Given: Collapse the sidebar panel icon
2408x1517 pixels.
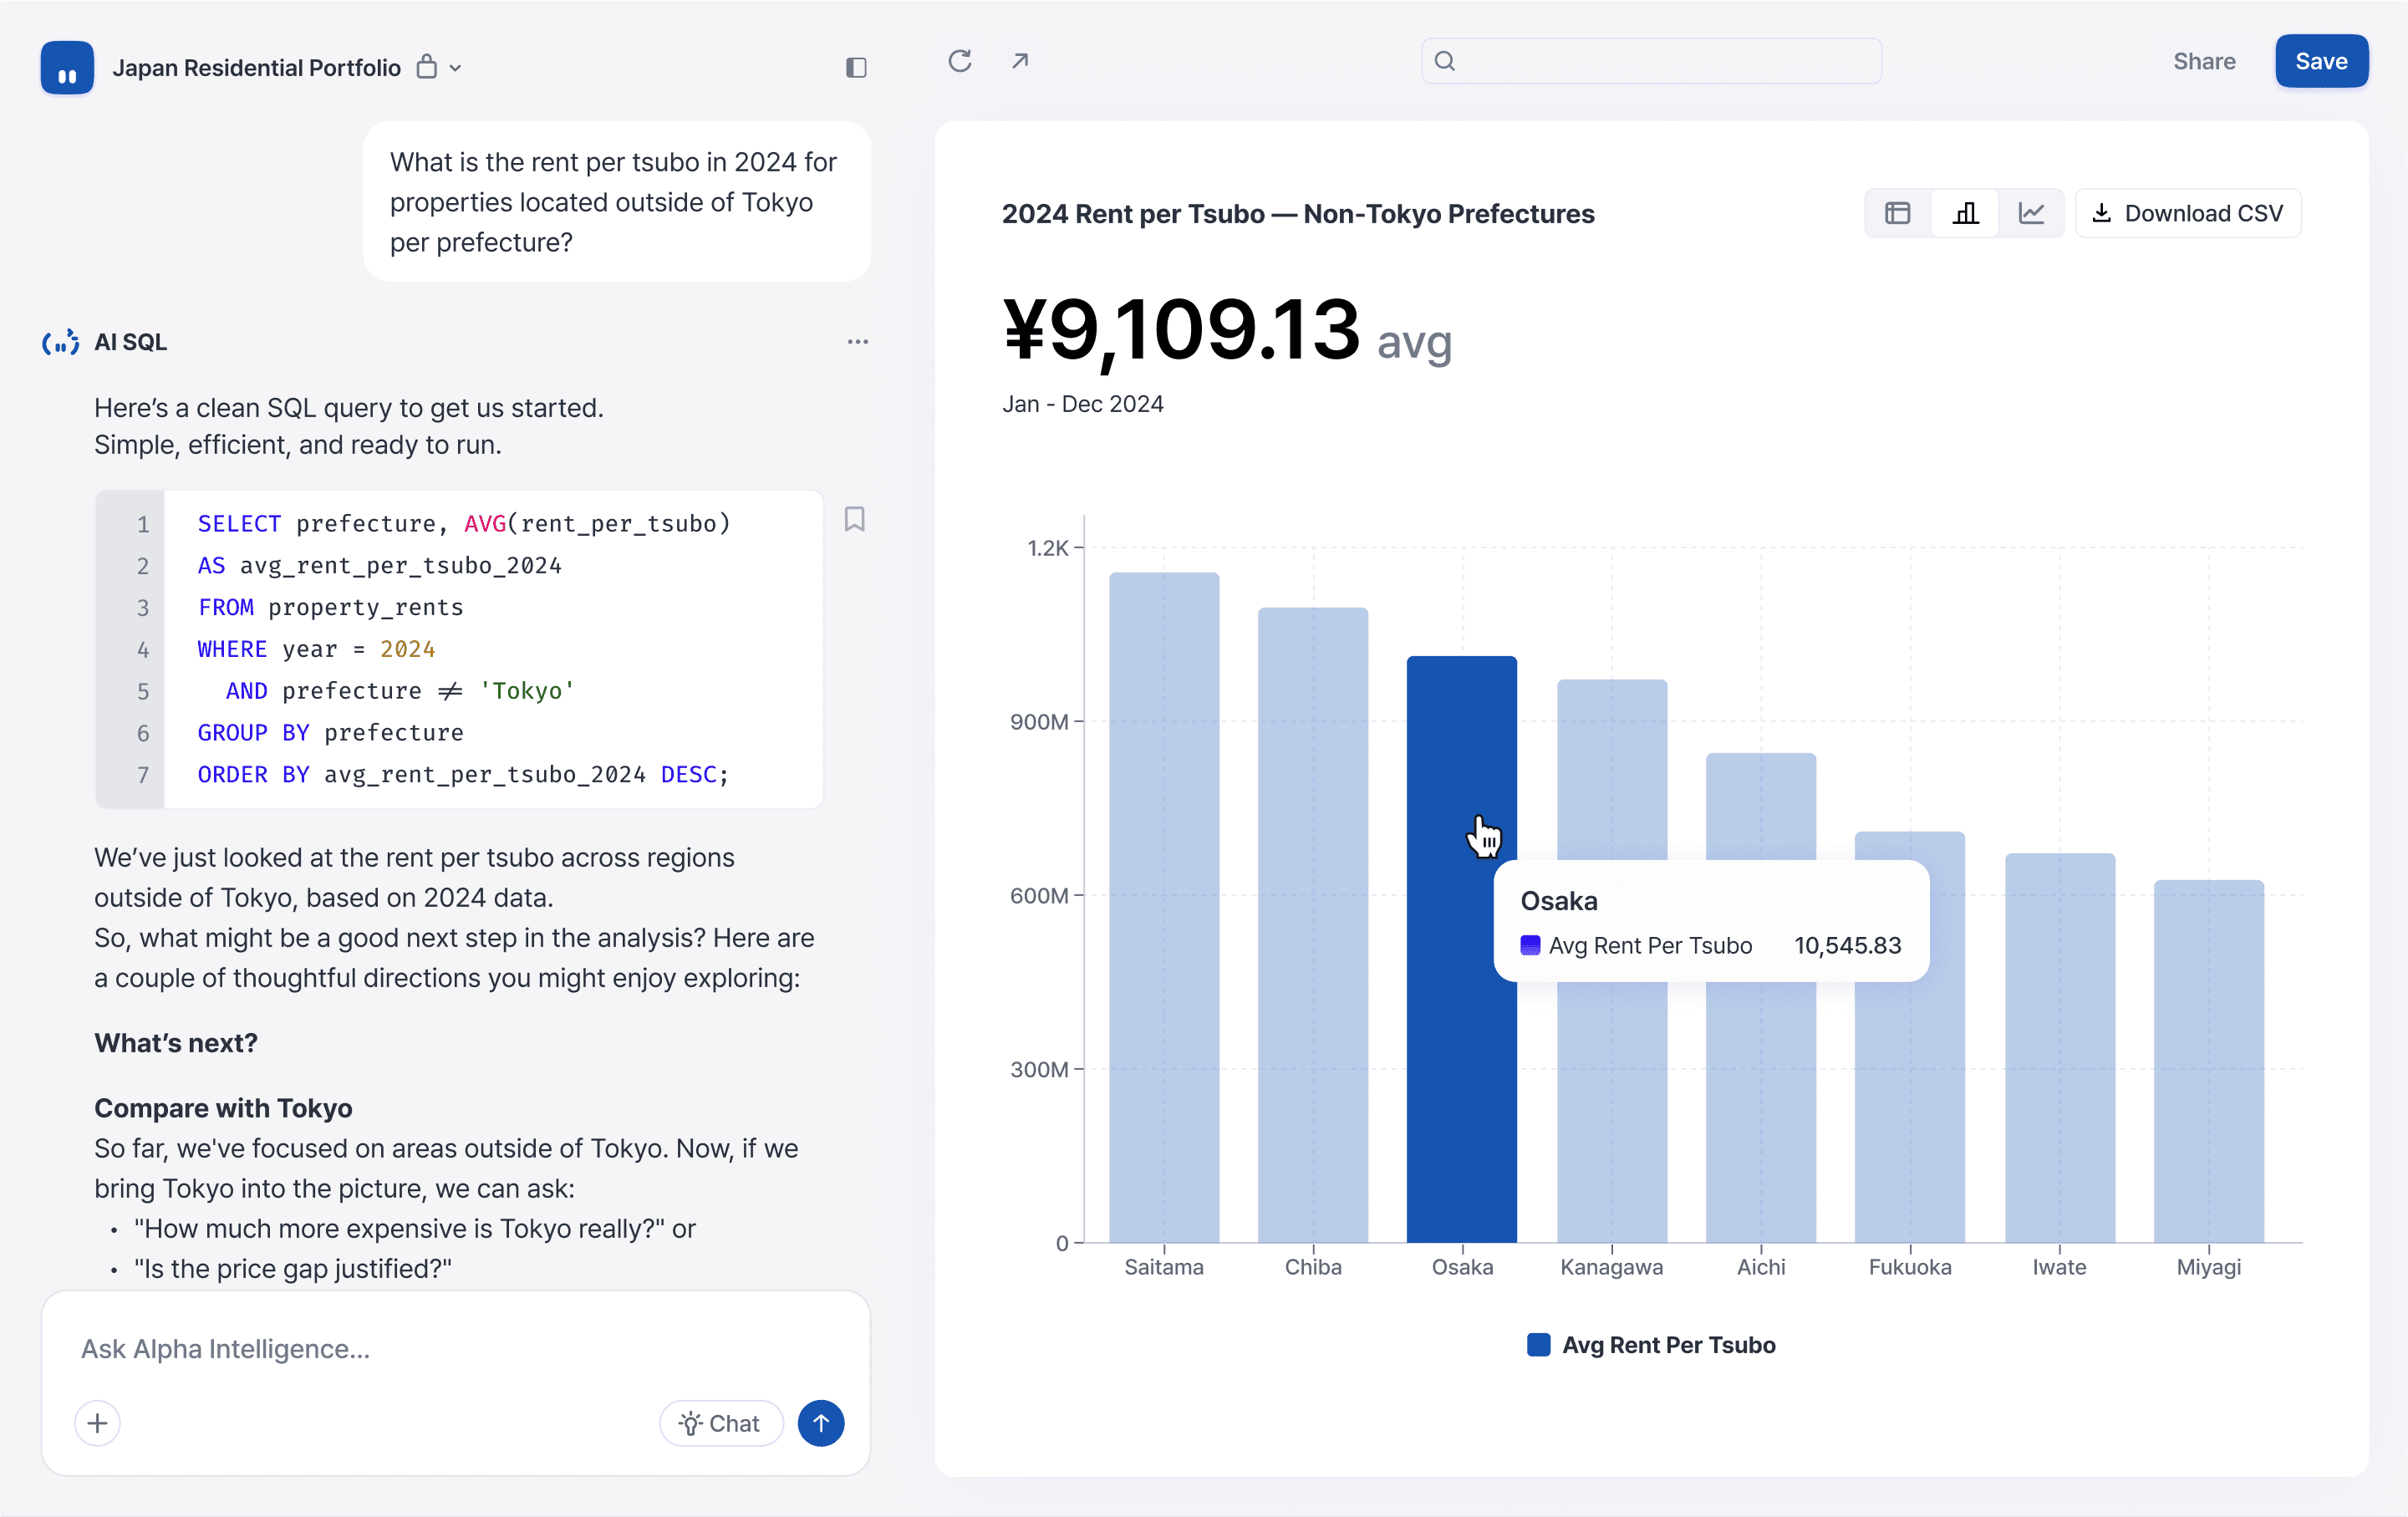Looking at the screenshot, I should click(x=856, y=67).
